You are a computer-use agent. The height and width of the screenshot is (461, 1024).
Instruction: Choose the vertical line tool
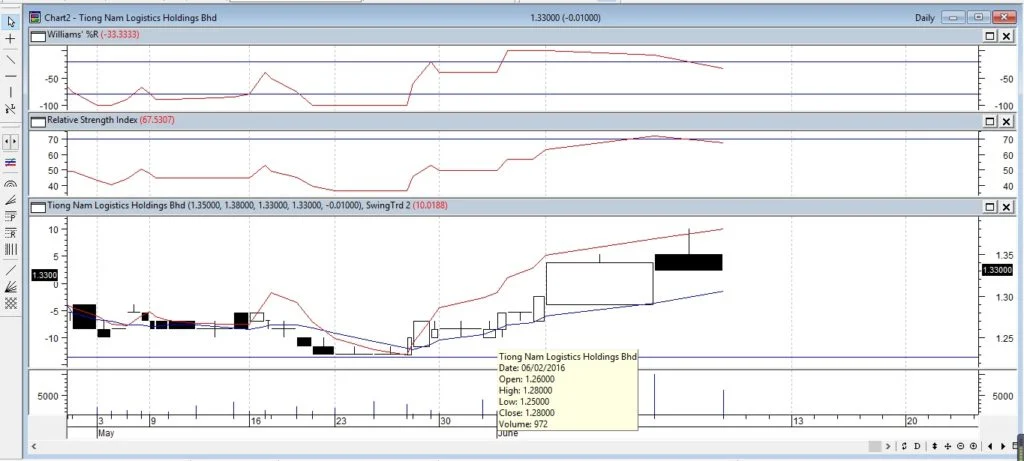tap(10, 92)
